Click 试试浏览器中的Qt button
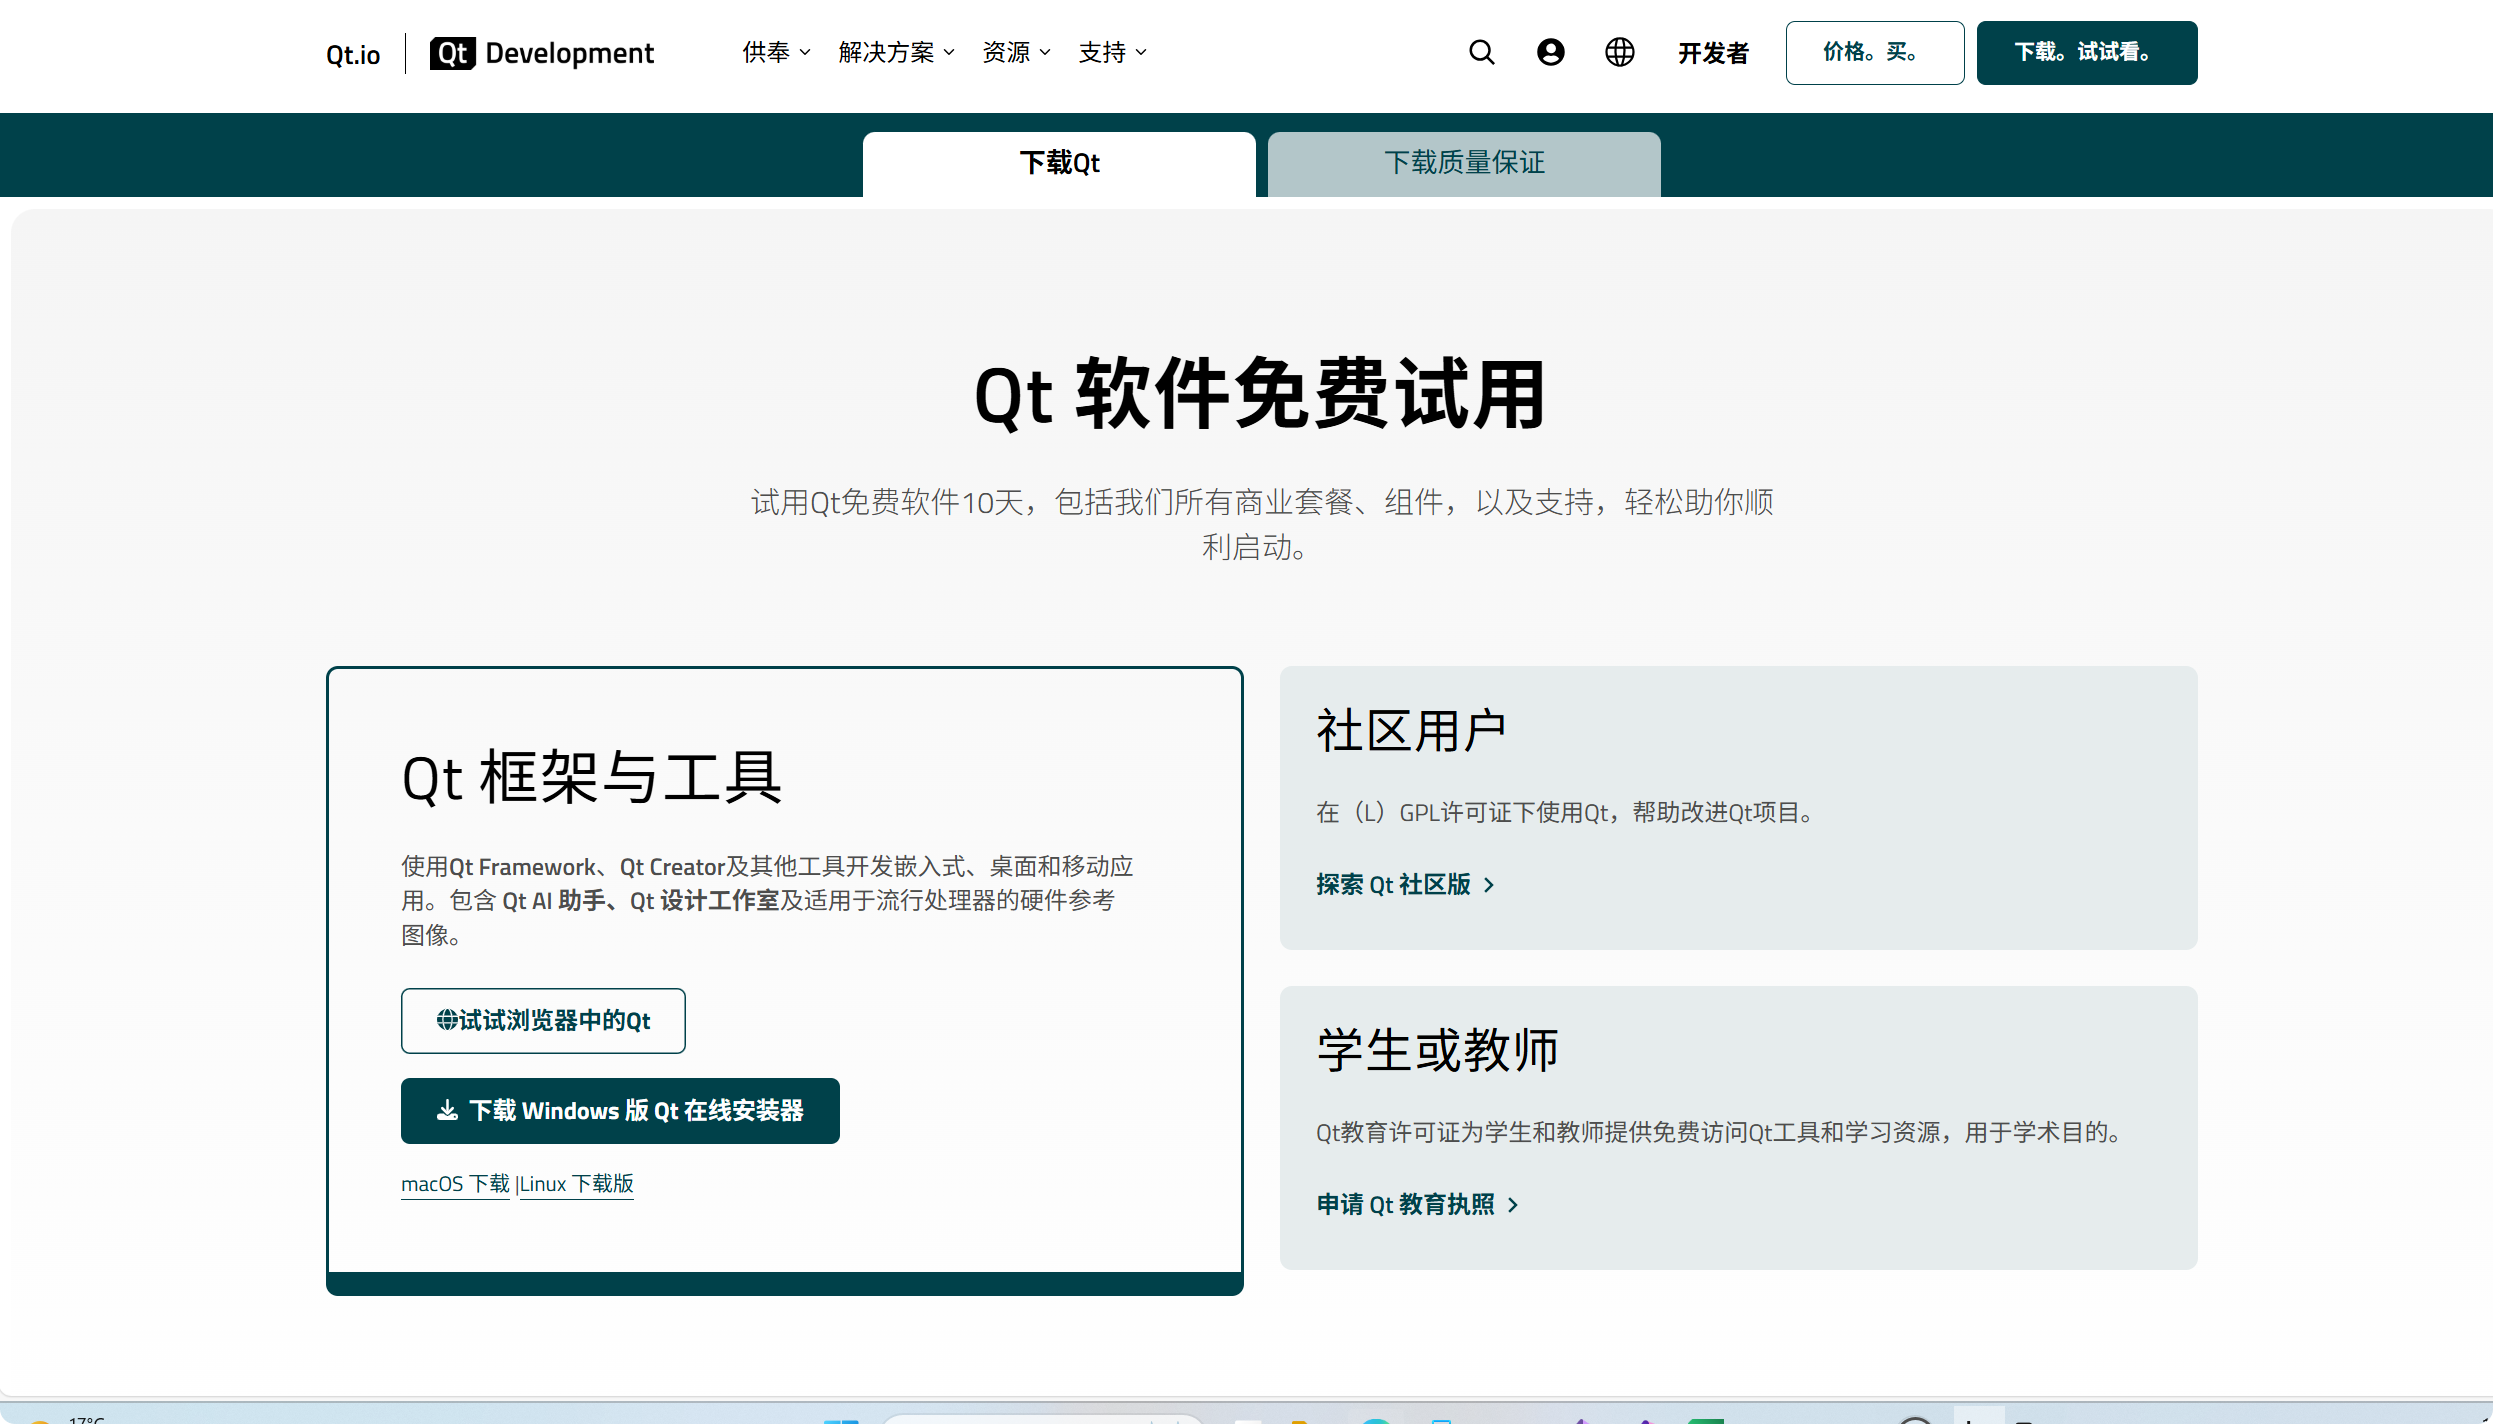2493x1424 pixels. (x=543, y=1021)
